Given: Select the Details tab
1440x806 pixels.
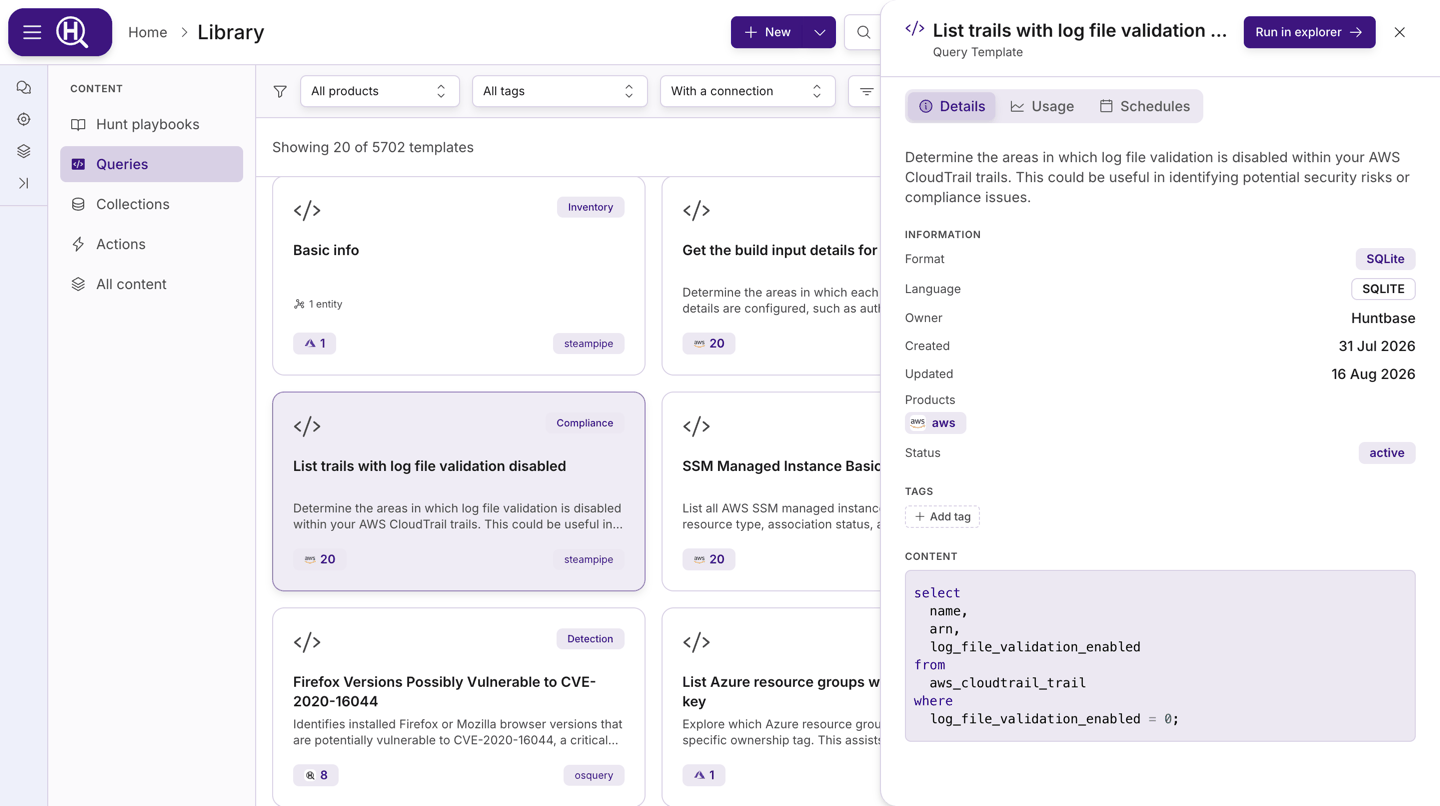Looking at the screenshot, I should point(952,106).
